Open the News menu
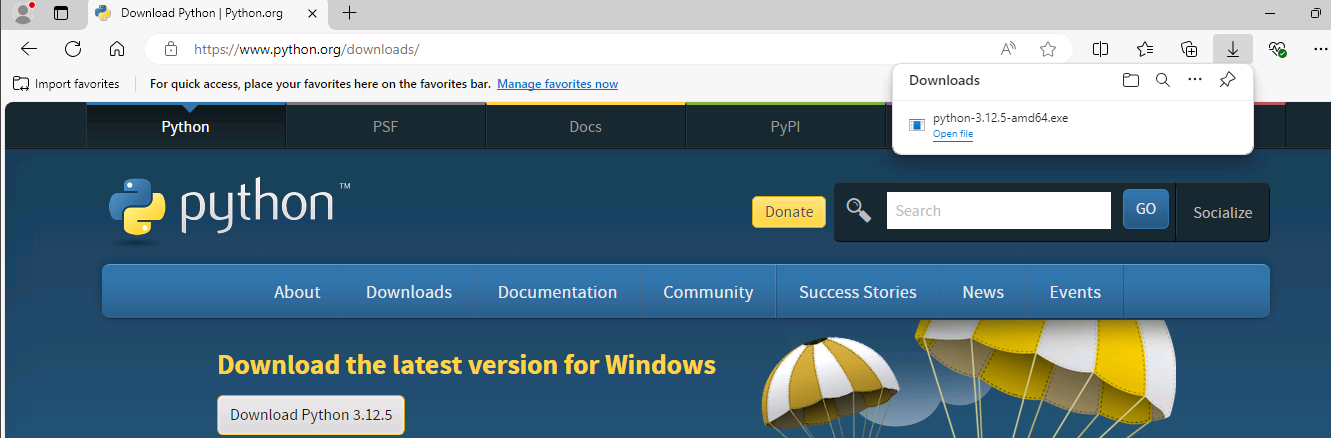The height and width of the screenshot is (438, 1331). coord(983,292)
